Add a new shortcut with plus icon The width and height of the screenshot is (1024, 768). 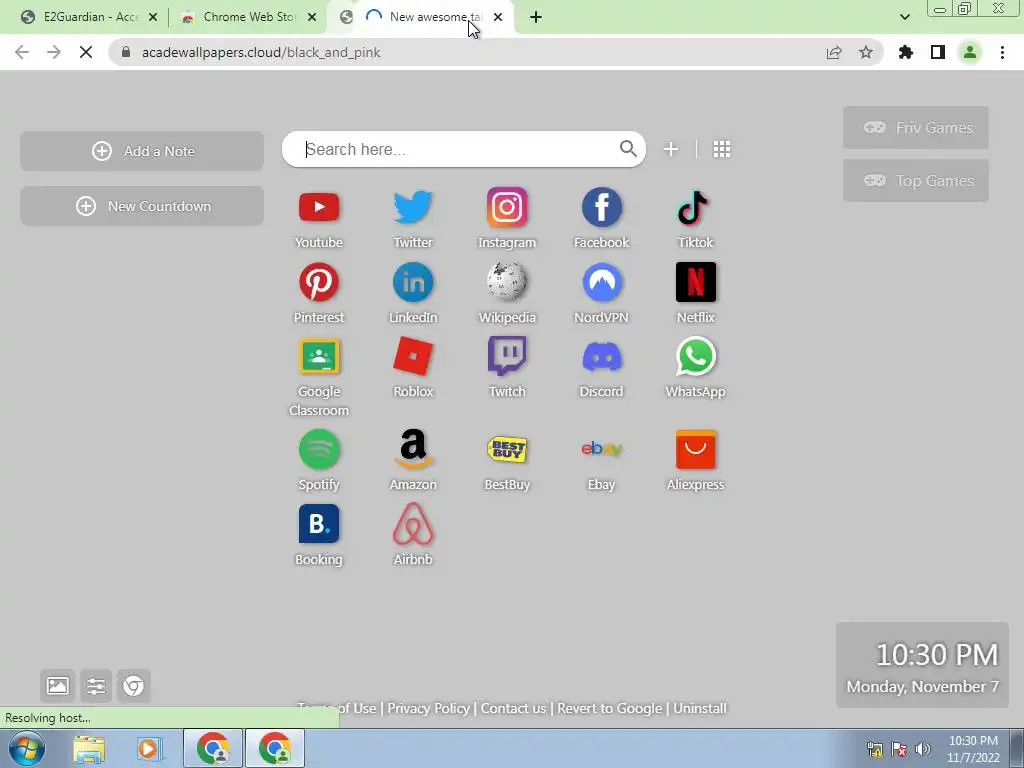(x=671, y=149)
